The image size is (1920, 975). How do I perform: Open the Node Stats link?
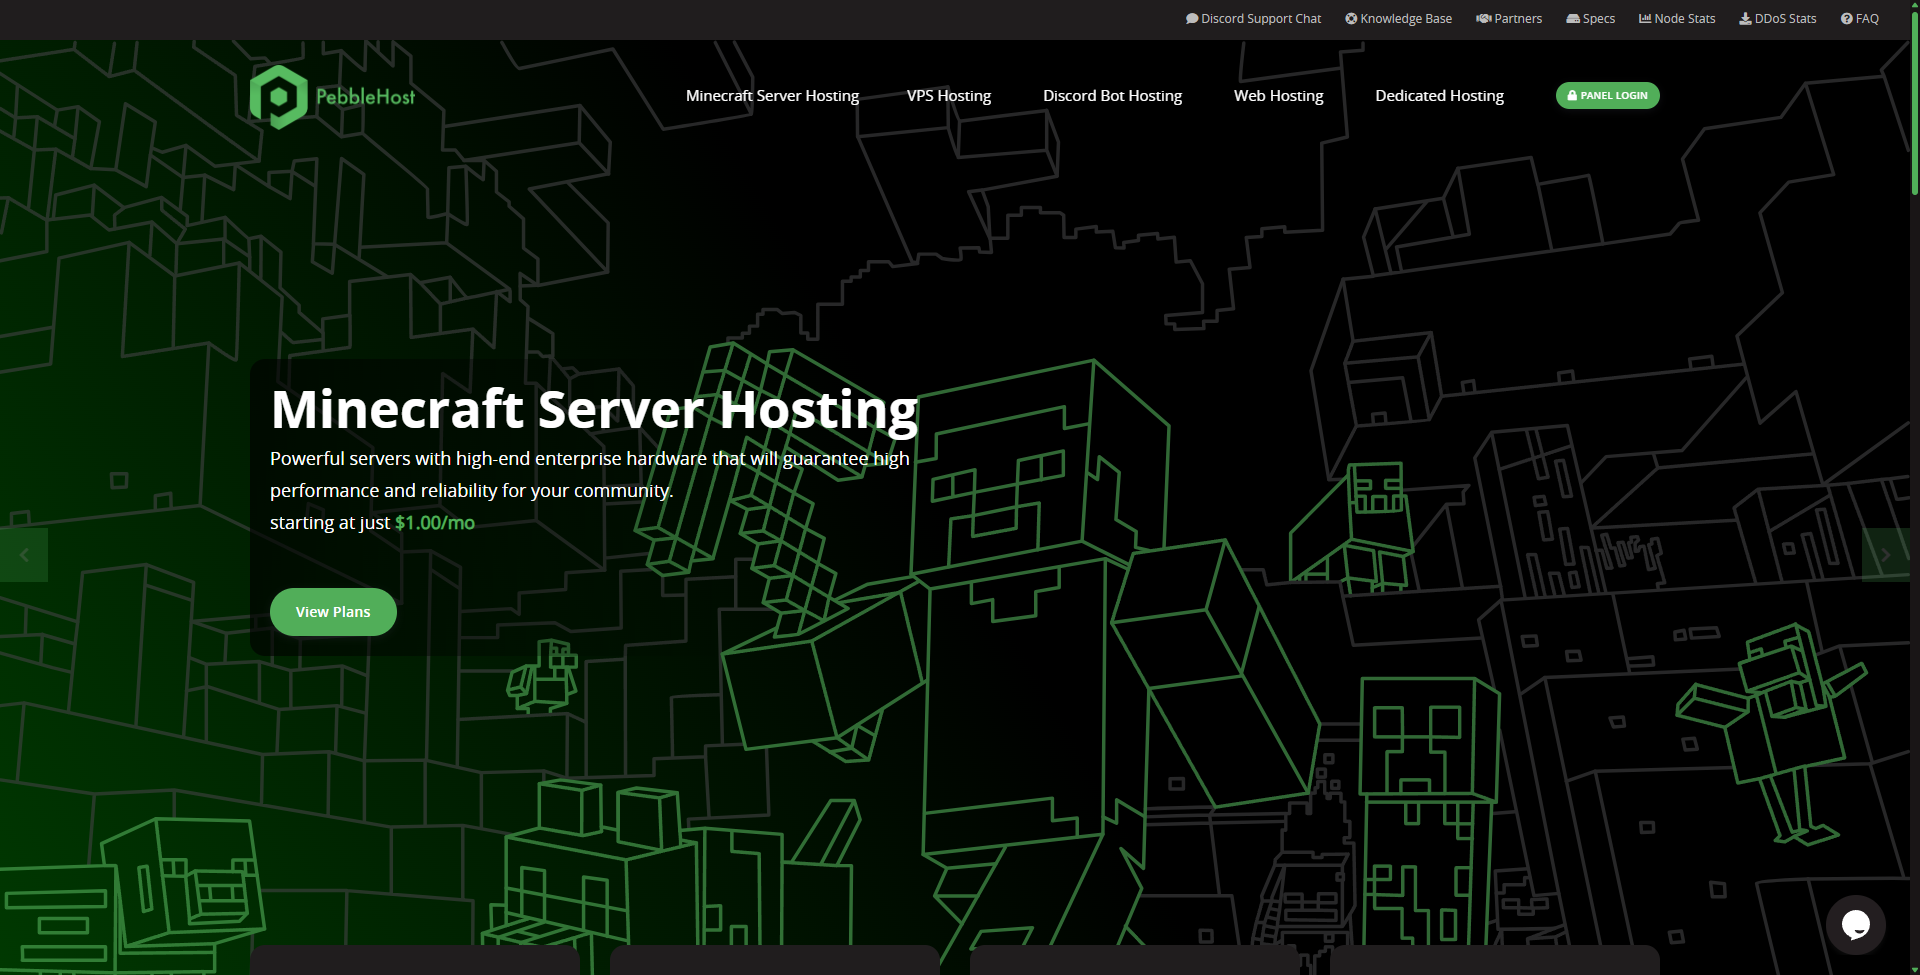pyautogui.click(x=1677, y=19)
